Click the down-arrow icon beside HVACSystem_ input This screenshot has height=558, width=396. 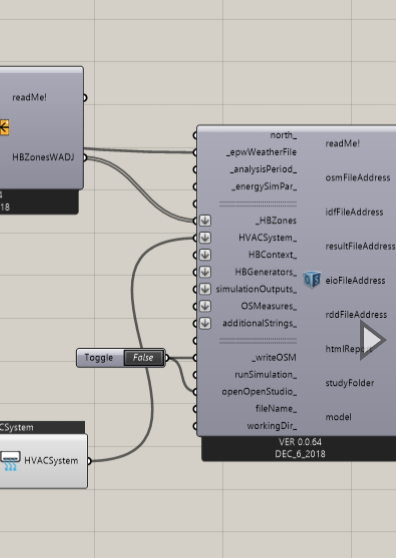205,238
